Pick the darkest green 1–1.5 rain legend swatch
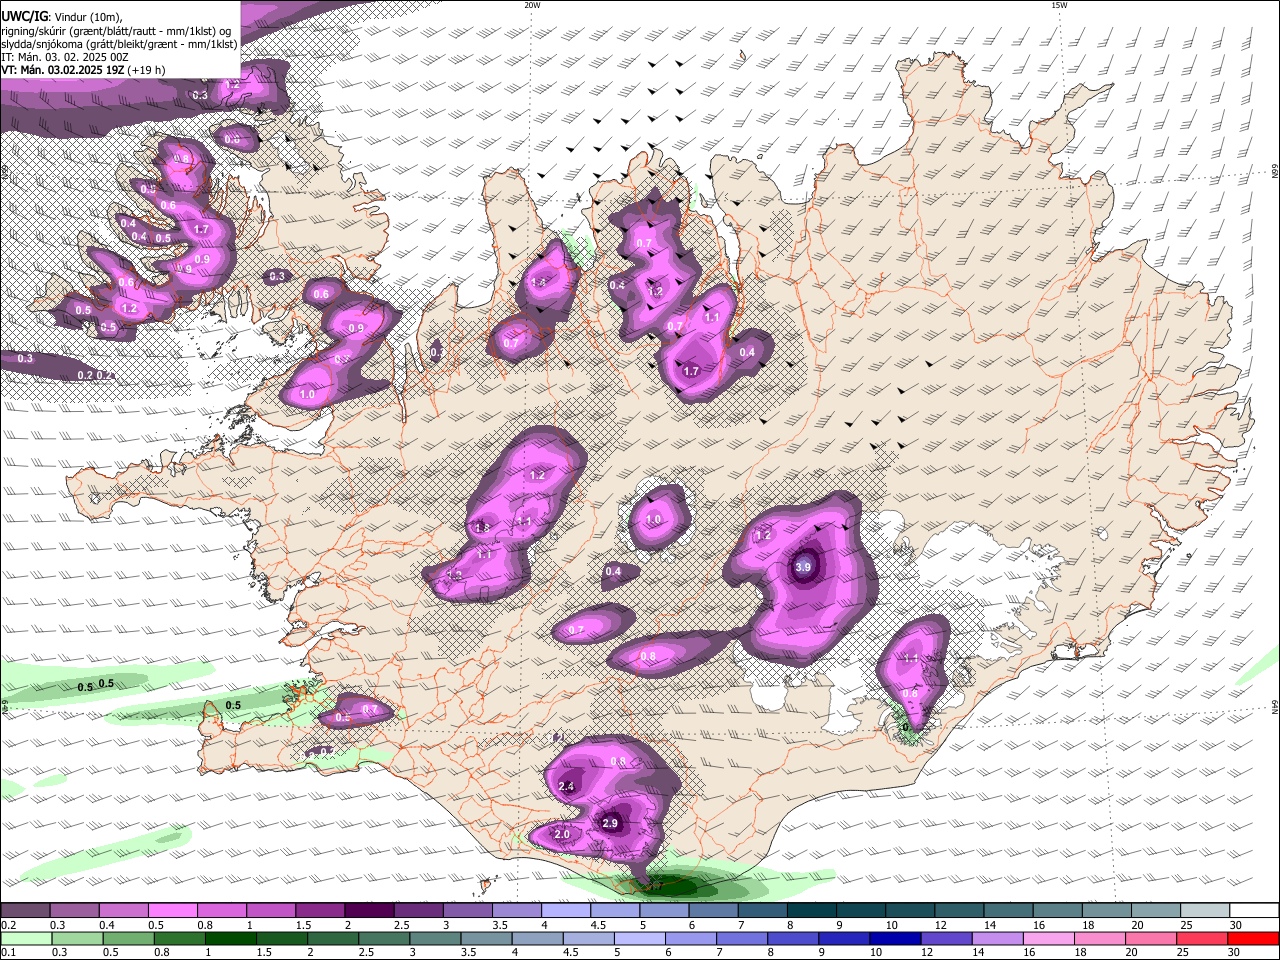The height and width of the screenshot is (960, 1280). 230,938
